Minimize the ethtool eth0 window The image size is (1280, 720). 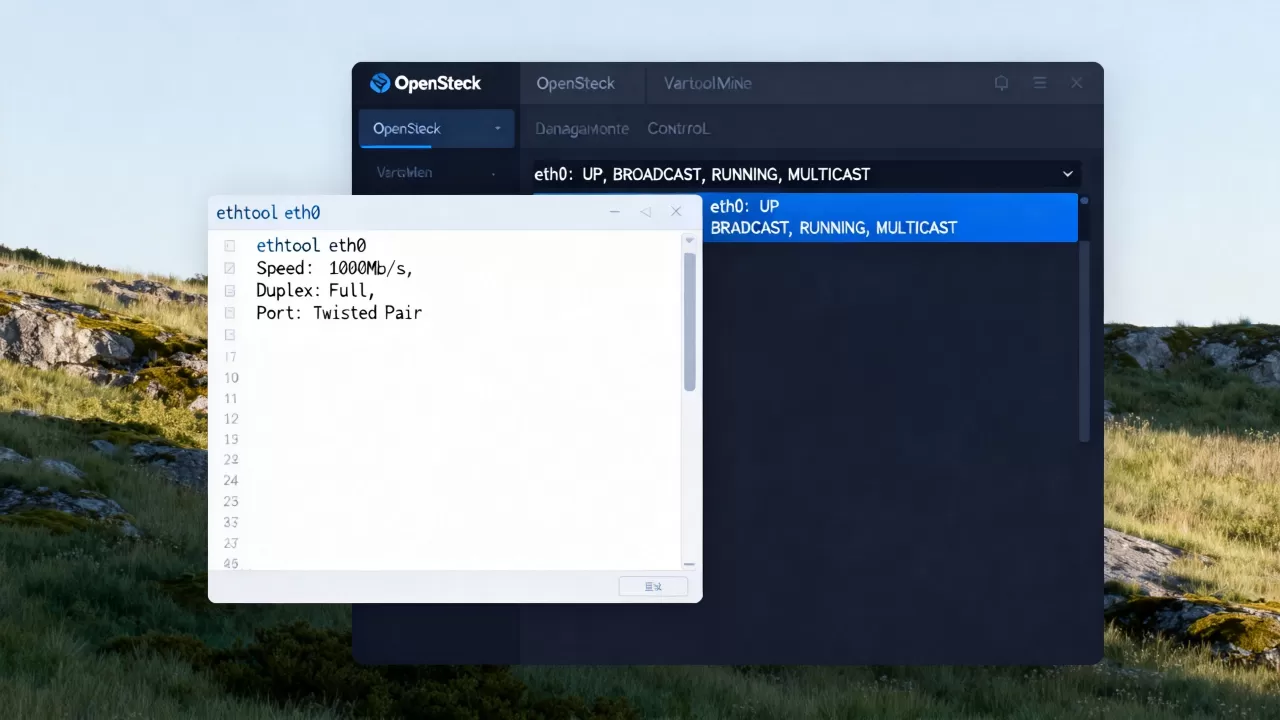coord(614,212)
